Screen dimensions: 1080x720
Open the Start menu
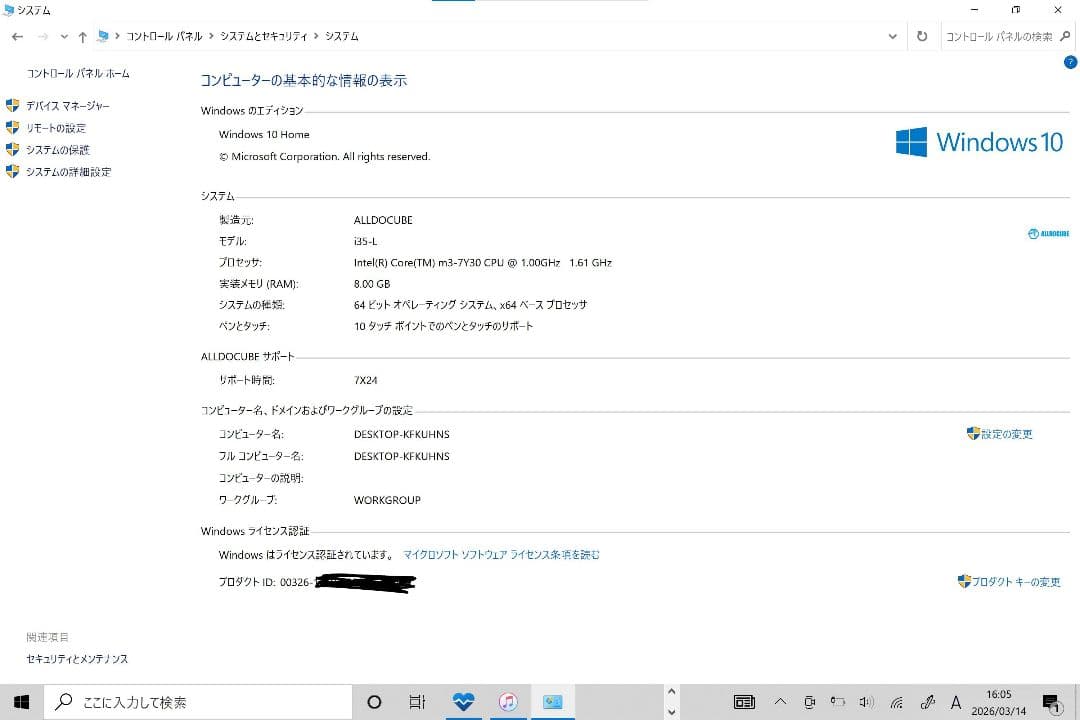(21, 701)
